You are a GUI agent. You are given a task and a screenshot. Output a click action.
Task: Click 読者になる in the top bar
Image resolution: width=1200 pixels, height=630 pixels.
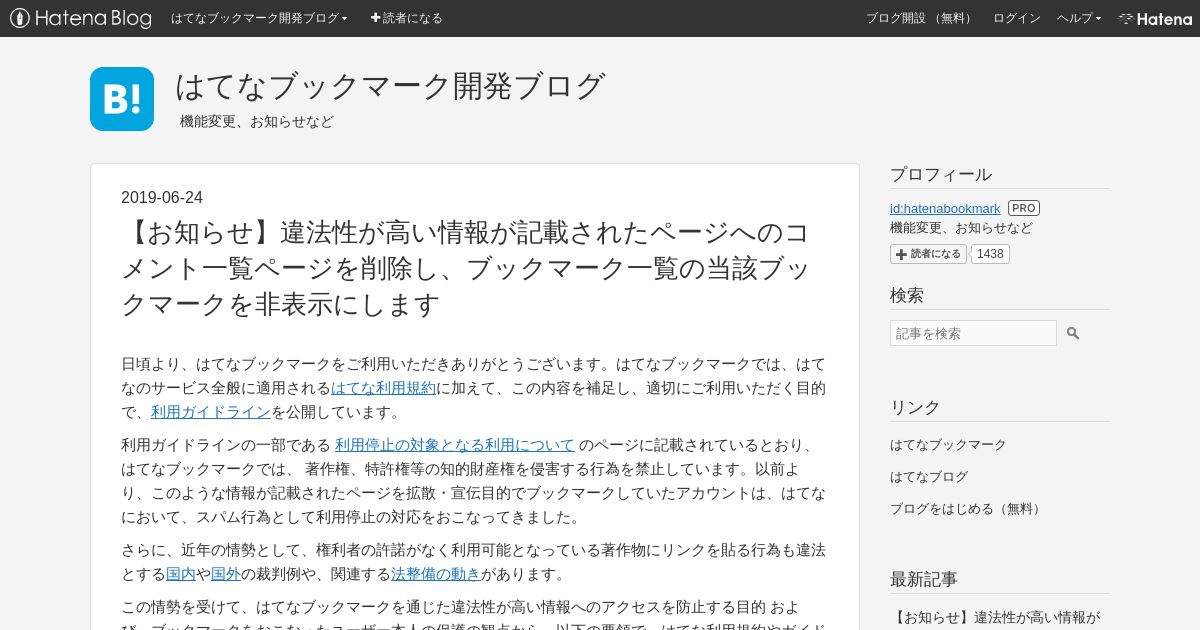click(x=406, y=18)
